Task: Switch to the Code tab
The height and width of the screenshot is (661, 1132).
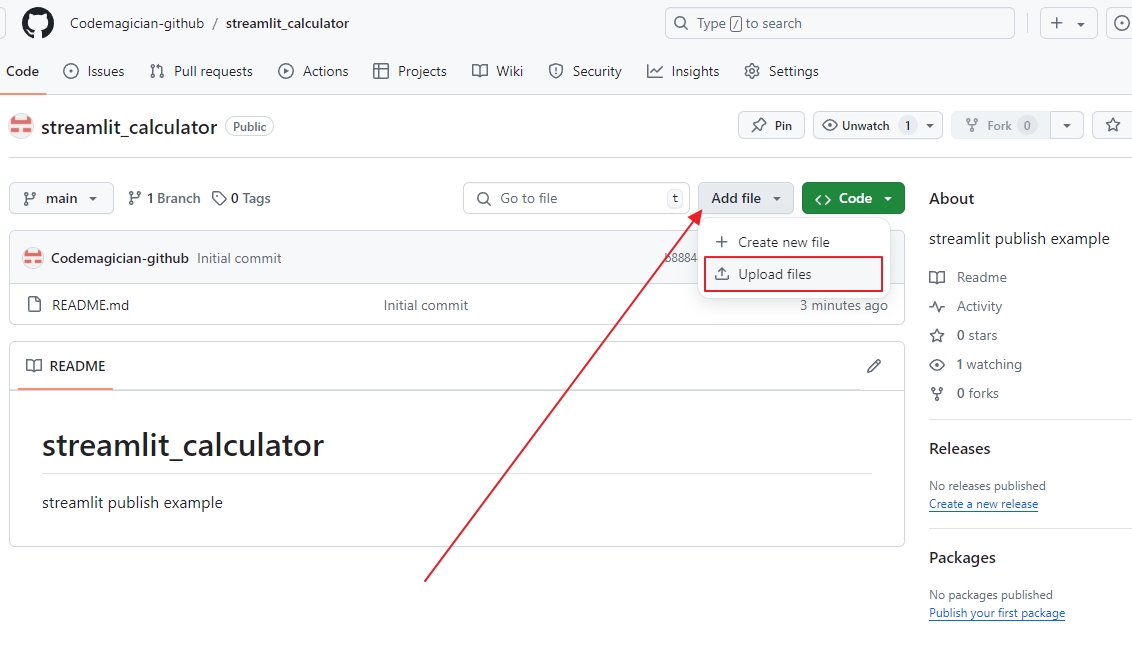Action: point(22,71)
